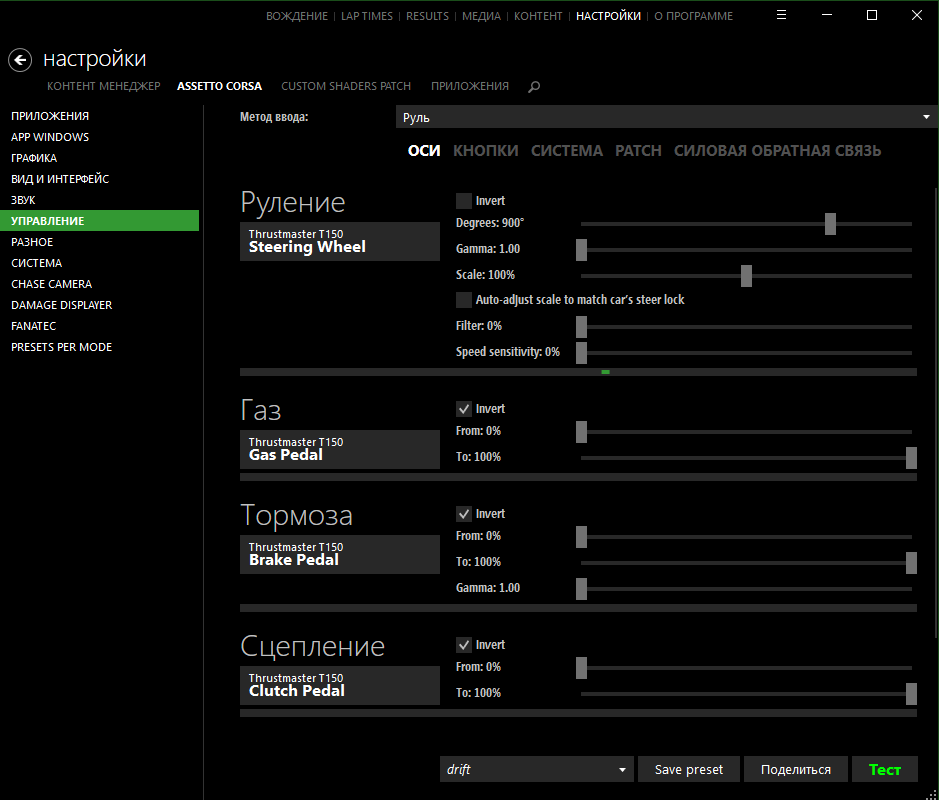The width and height of the screenshot is (939, 800).
Task: Open ВИД И ИНТЕРФЕЙС in sidebar
Action: tap(60, 179)
